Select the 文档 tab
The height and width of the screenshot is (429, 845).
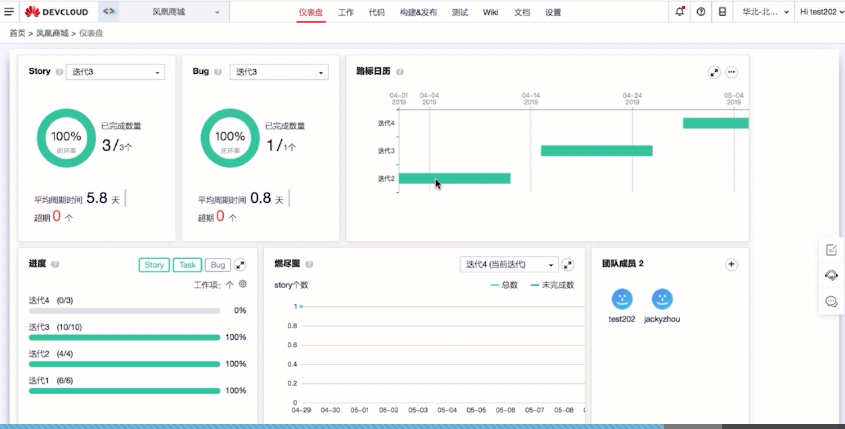(522, 12)
